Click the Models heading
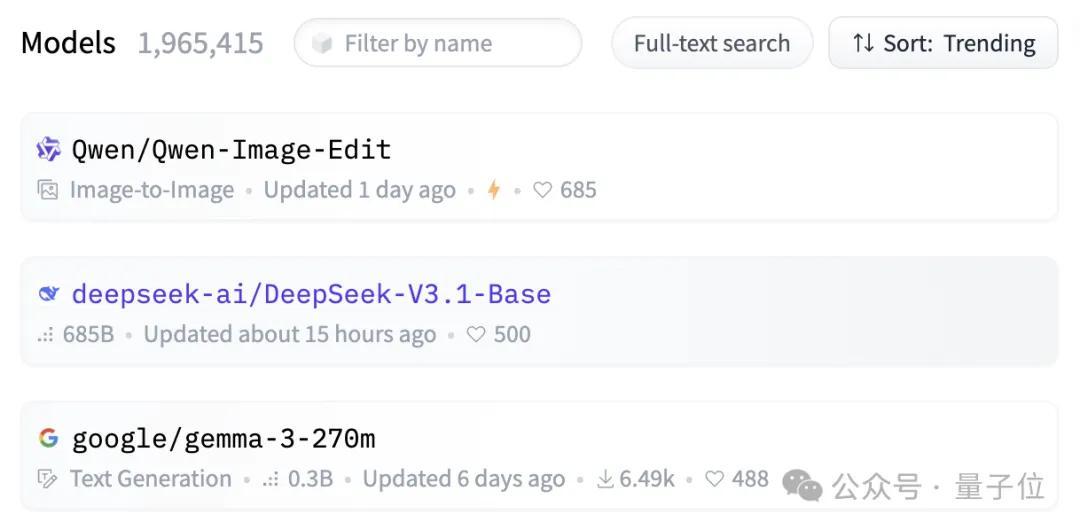1080x530 pixels. [x=68, y=43]
